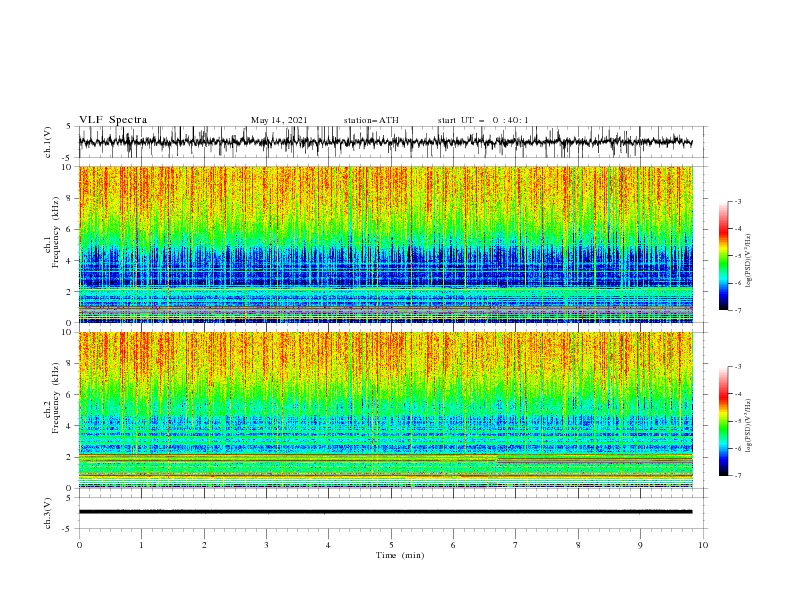Click the ch.3 flat black waveform trace
This screenshot has width=792, height=612.
(x=385, y=512)
